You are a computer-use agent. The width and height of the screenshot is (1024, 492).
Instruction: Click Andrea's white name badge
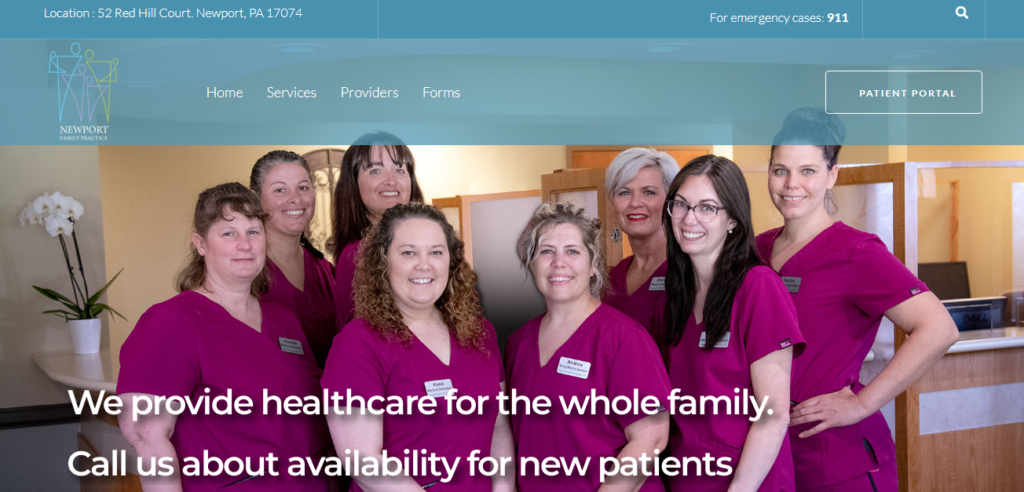pos(573,368)
